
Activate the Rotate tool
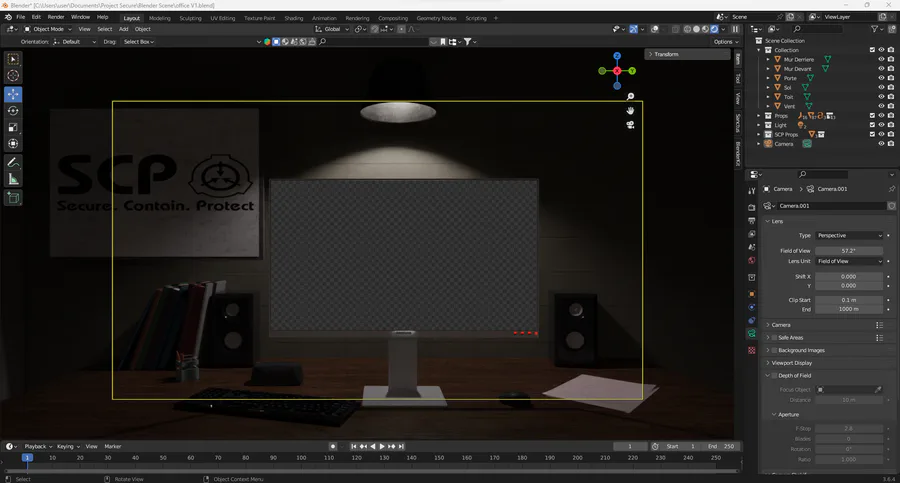coord(13,111)
